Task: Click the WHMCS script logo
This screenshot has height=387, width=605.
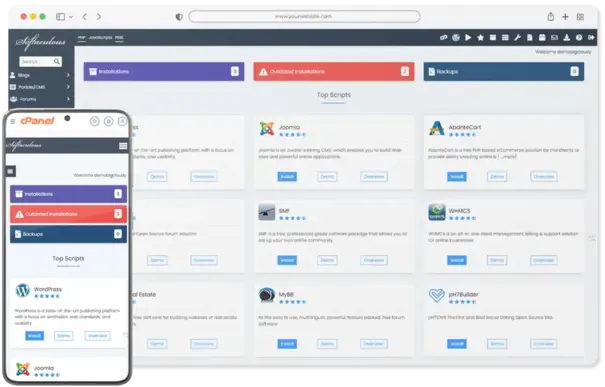Action: coord(436,212)
